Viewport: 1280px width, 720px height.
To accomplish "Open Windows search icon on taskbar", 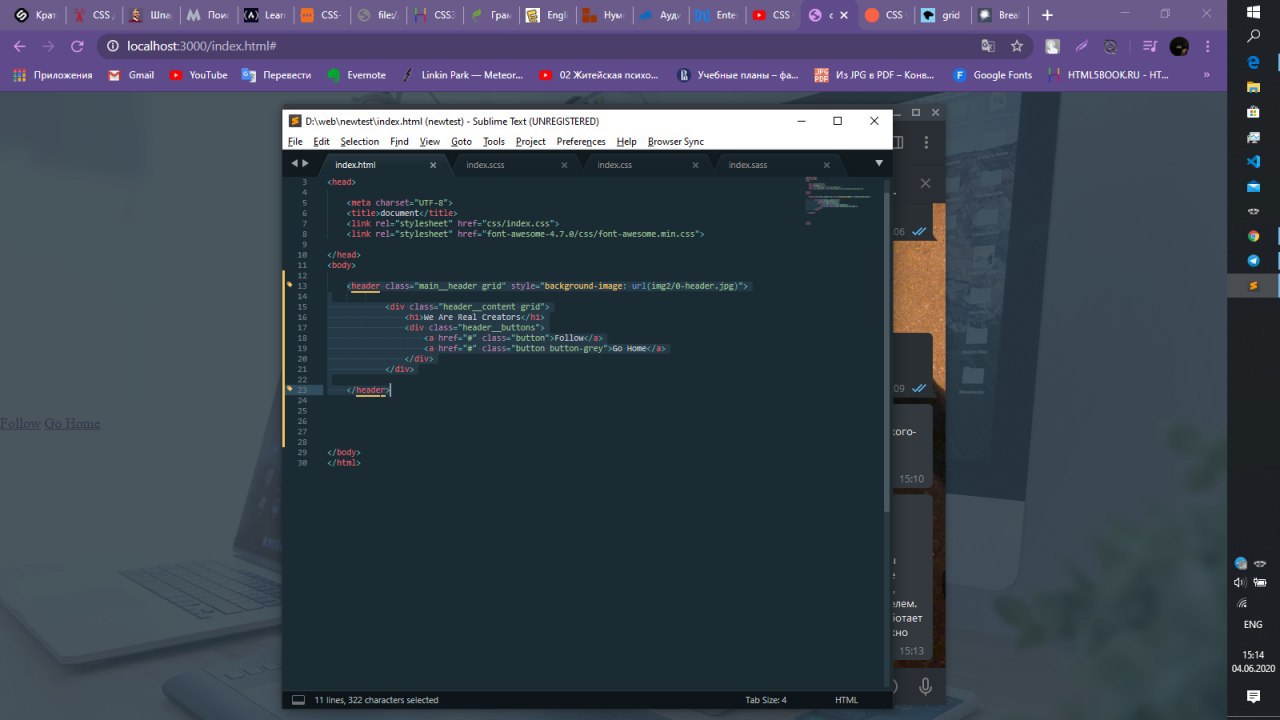I will [x=1253, y=36].
